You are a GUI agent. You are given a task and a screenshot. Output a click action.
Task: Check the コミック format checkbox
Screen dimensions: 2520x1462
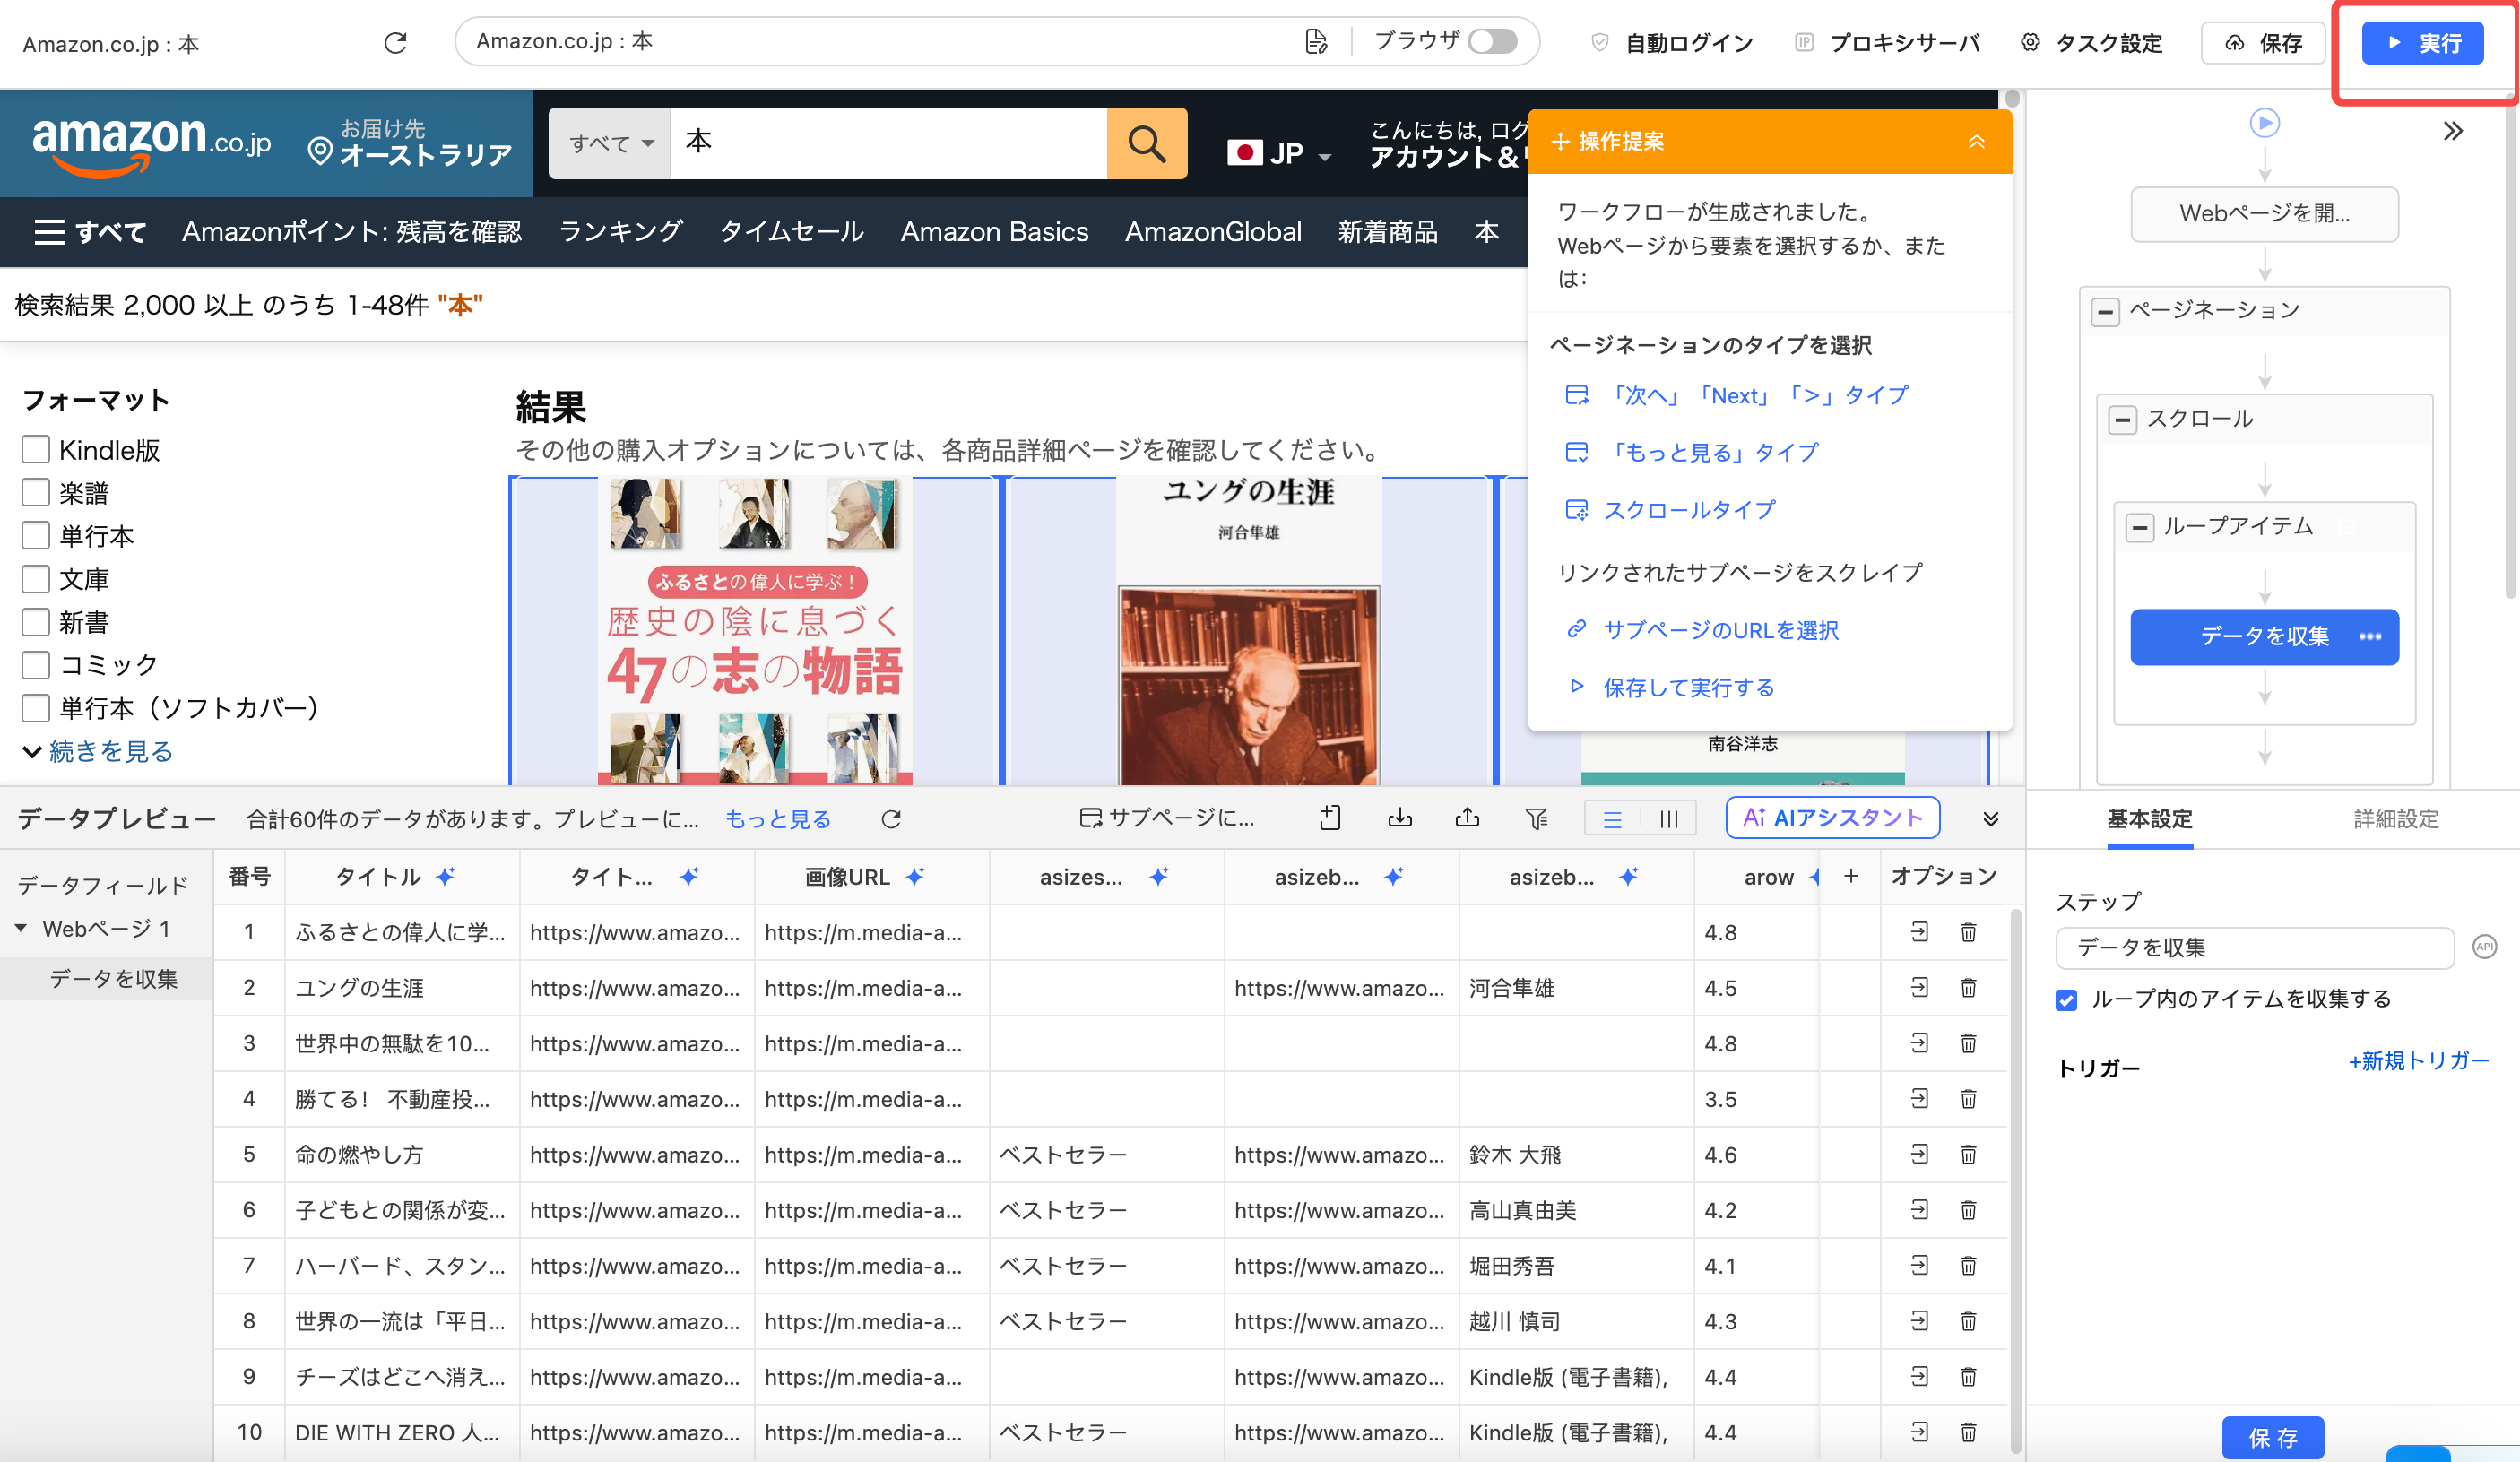(36, 664)
